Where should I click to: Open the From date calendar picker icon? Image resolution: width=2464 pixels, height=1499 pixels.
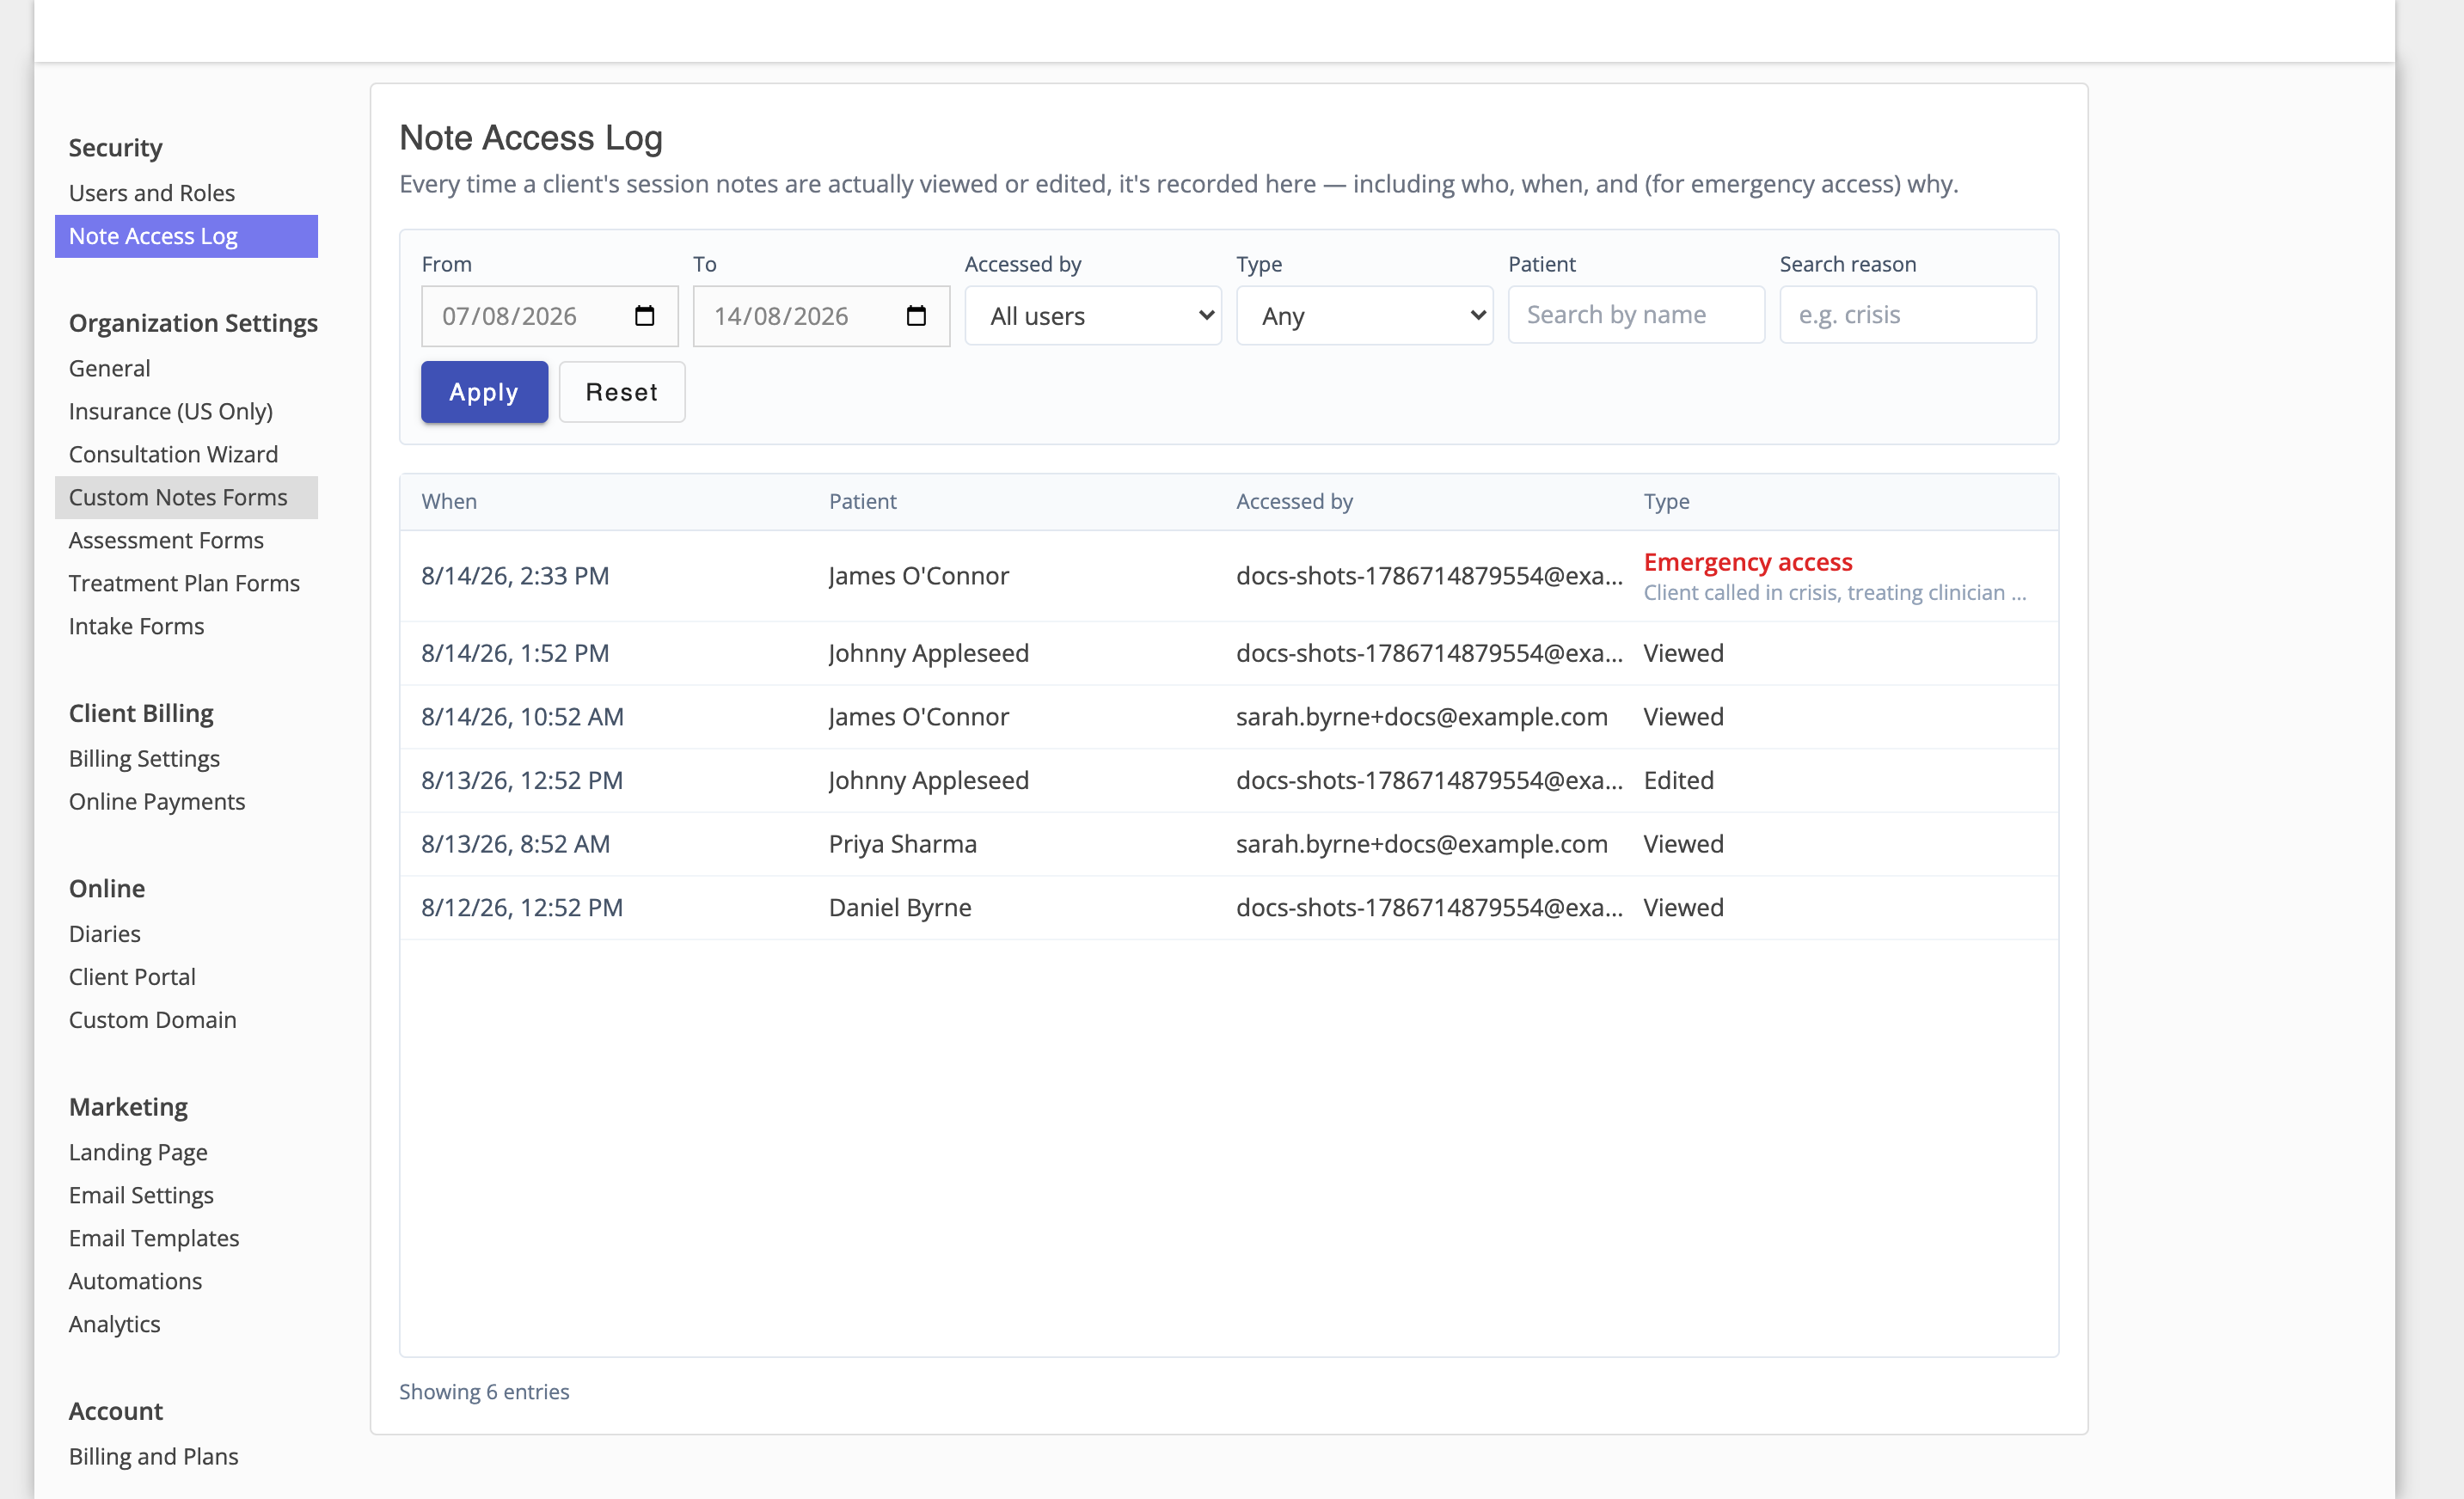644,316
